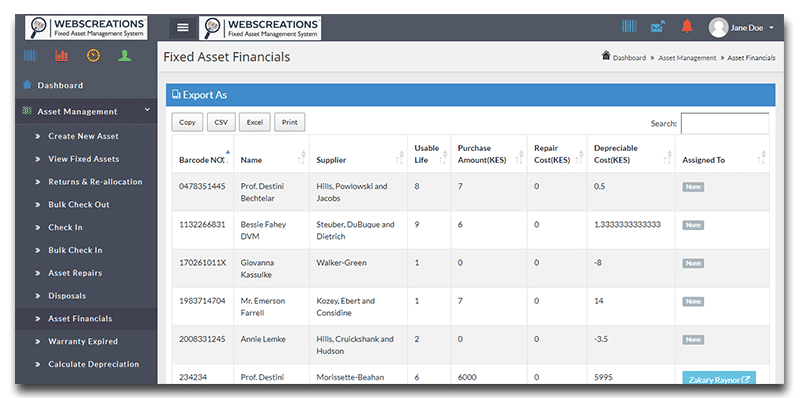Follow the Dashboard breadcrumb link
Viewport: 800px width, 398px height.
click(629, 58)
